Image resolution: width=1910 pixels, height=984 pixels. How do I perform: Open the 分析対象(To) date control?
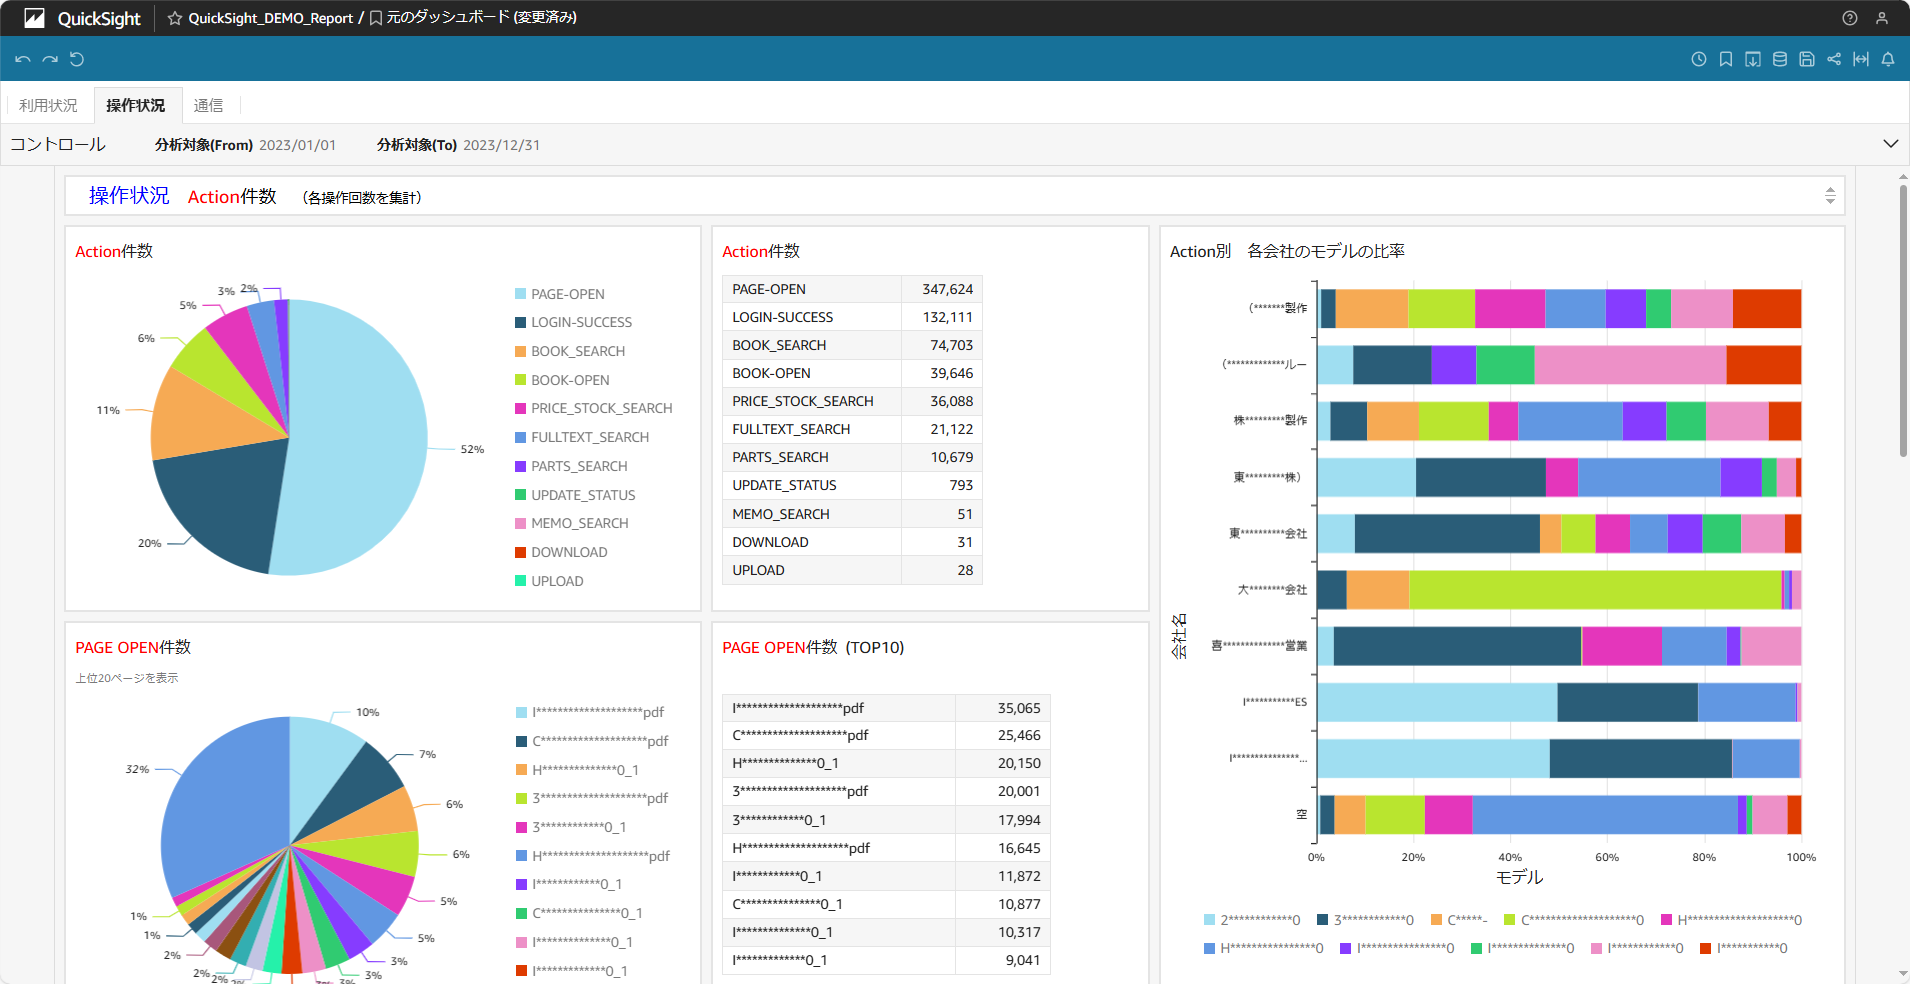(x=501, y=145)
